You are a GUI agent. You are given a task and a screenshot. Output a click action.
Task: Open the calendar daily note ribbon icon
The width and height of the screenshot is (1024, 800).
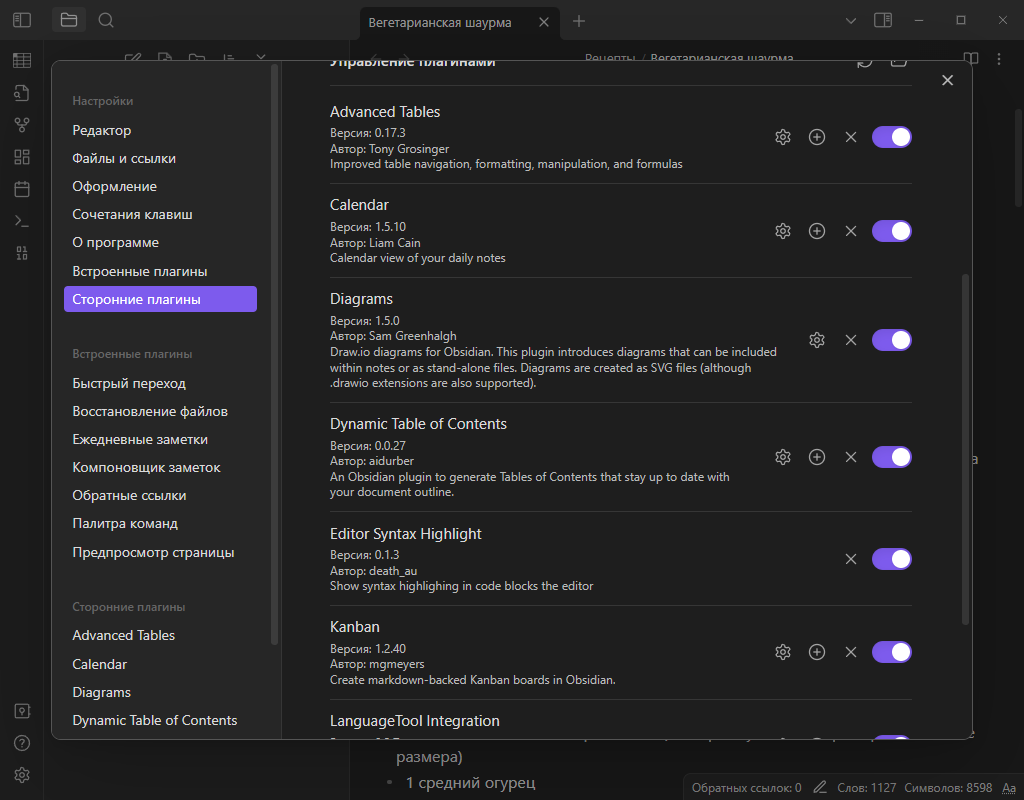coord(22,189)
